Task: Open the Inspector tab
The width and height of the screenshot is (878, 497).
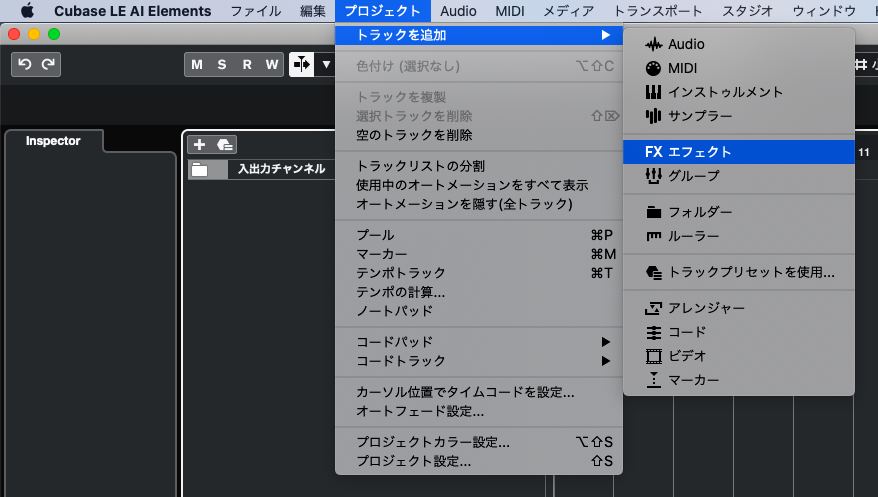Action: pyautogui.click(x=53, y=141)
